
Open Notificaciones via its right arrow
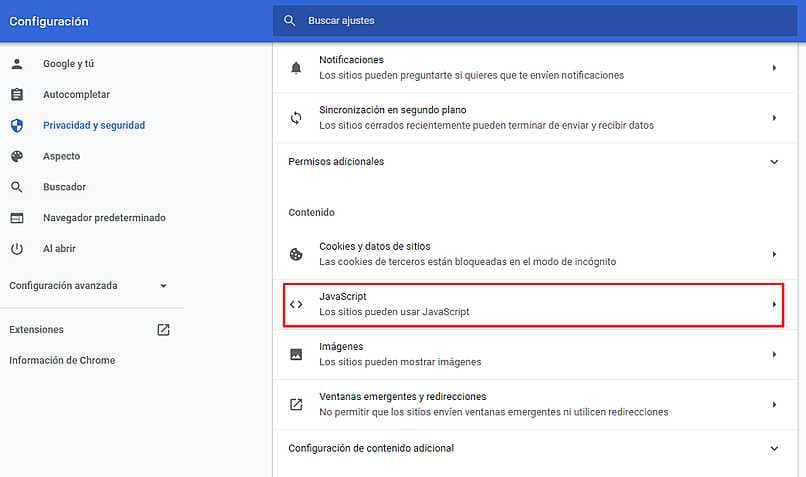[774, 67]
